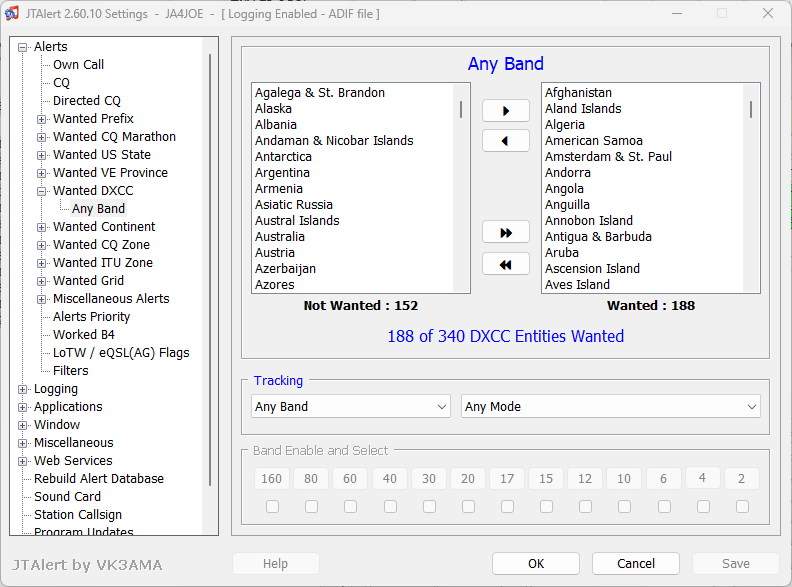Expand the Web Services tree node
Viewport: 792px width, 587px height.
coord(22,461)
